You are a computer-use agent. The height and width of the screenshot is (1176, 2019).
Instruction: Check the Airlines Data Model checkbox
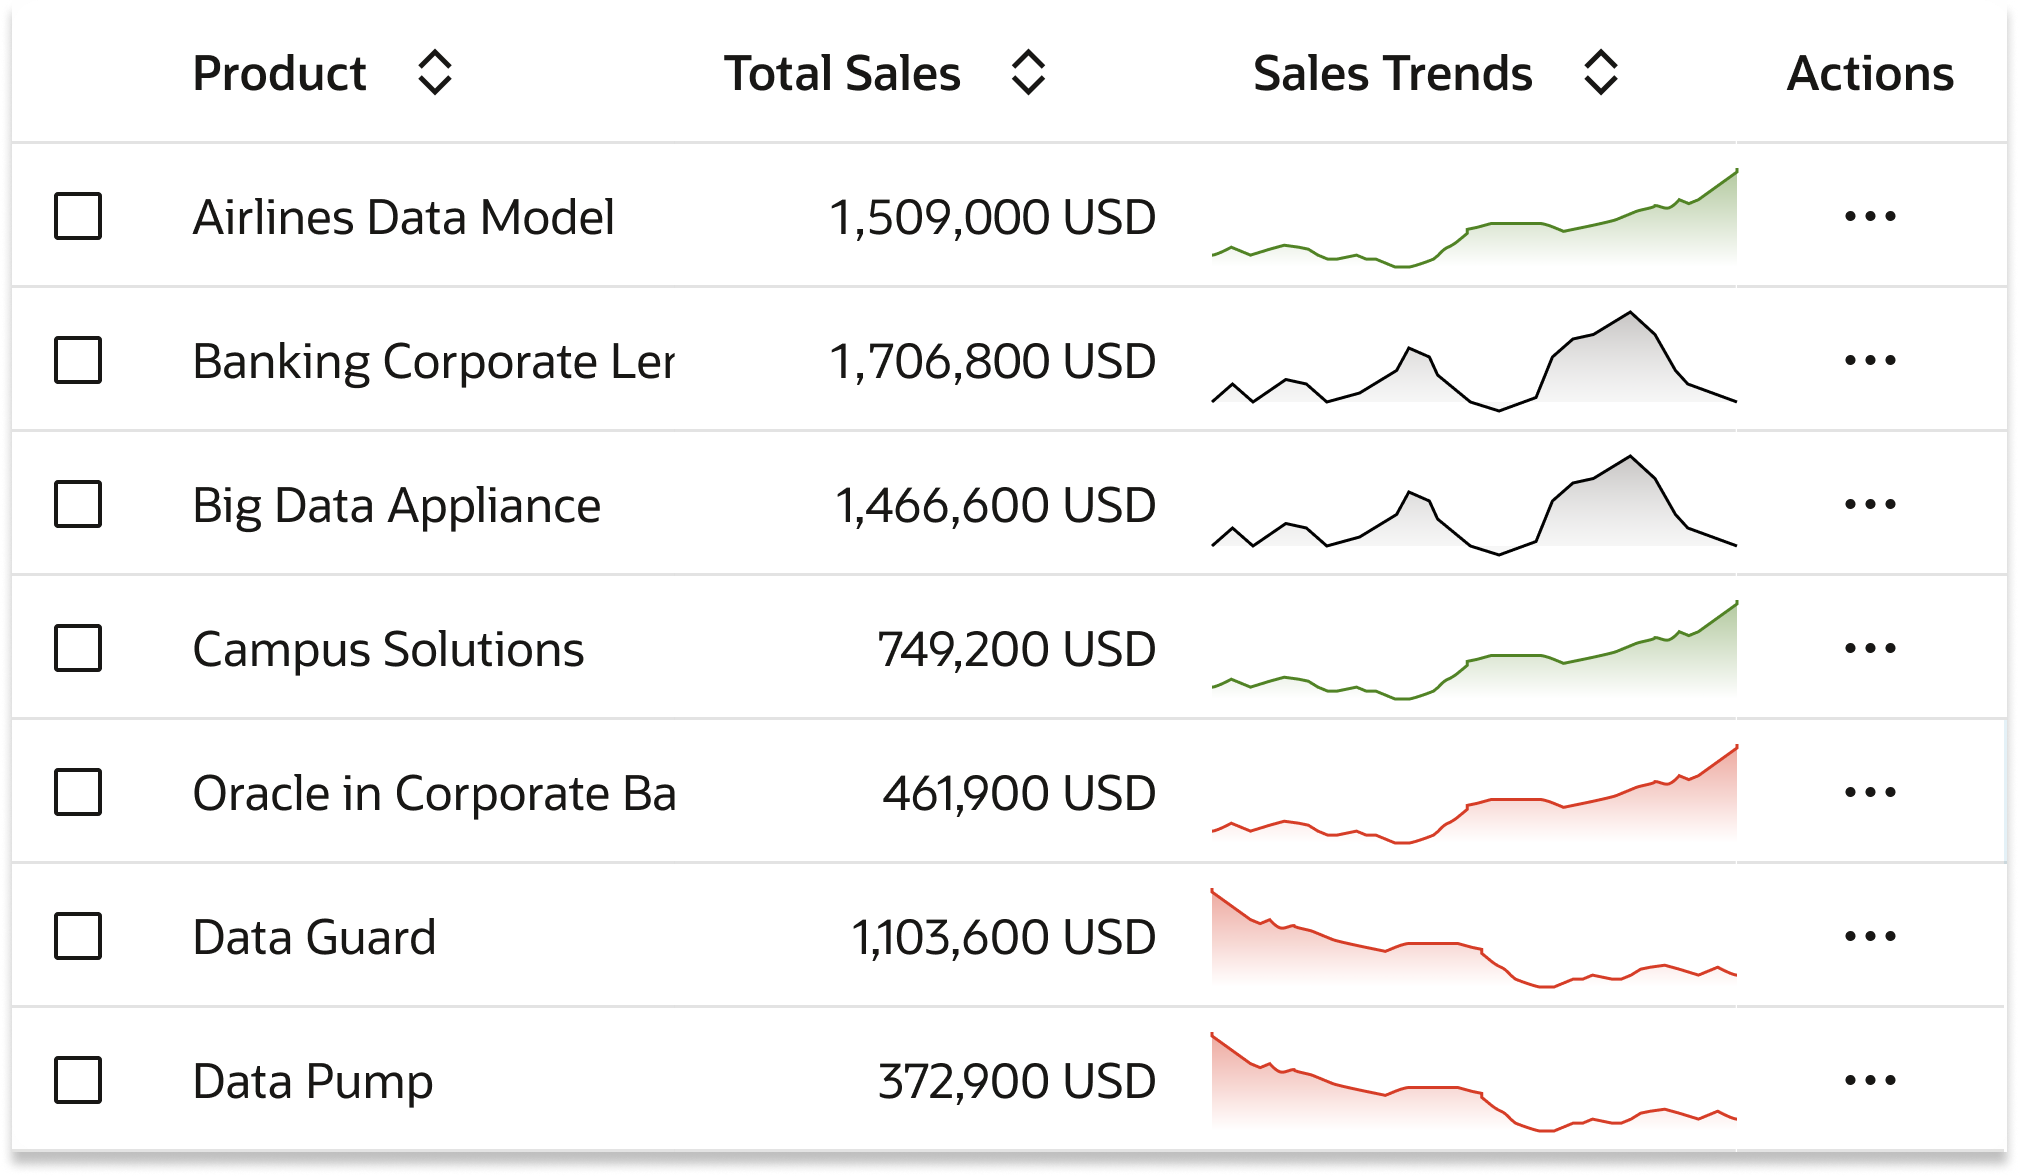pyautogui.click(x=79, y=216)
